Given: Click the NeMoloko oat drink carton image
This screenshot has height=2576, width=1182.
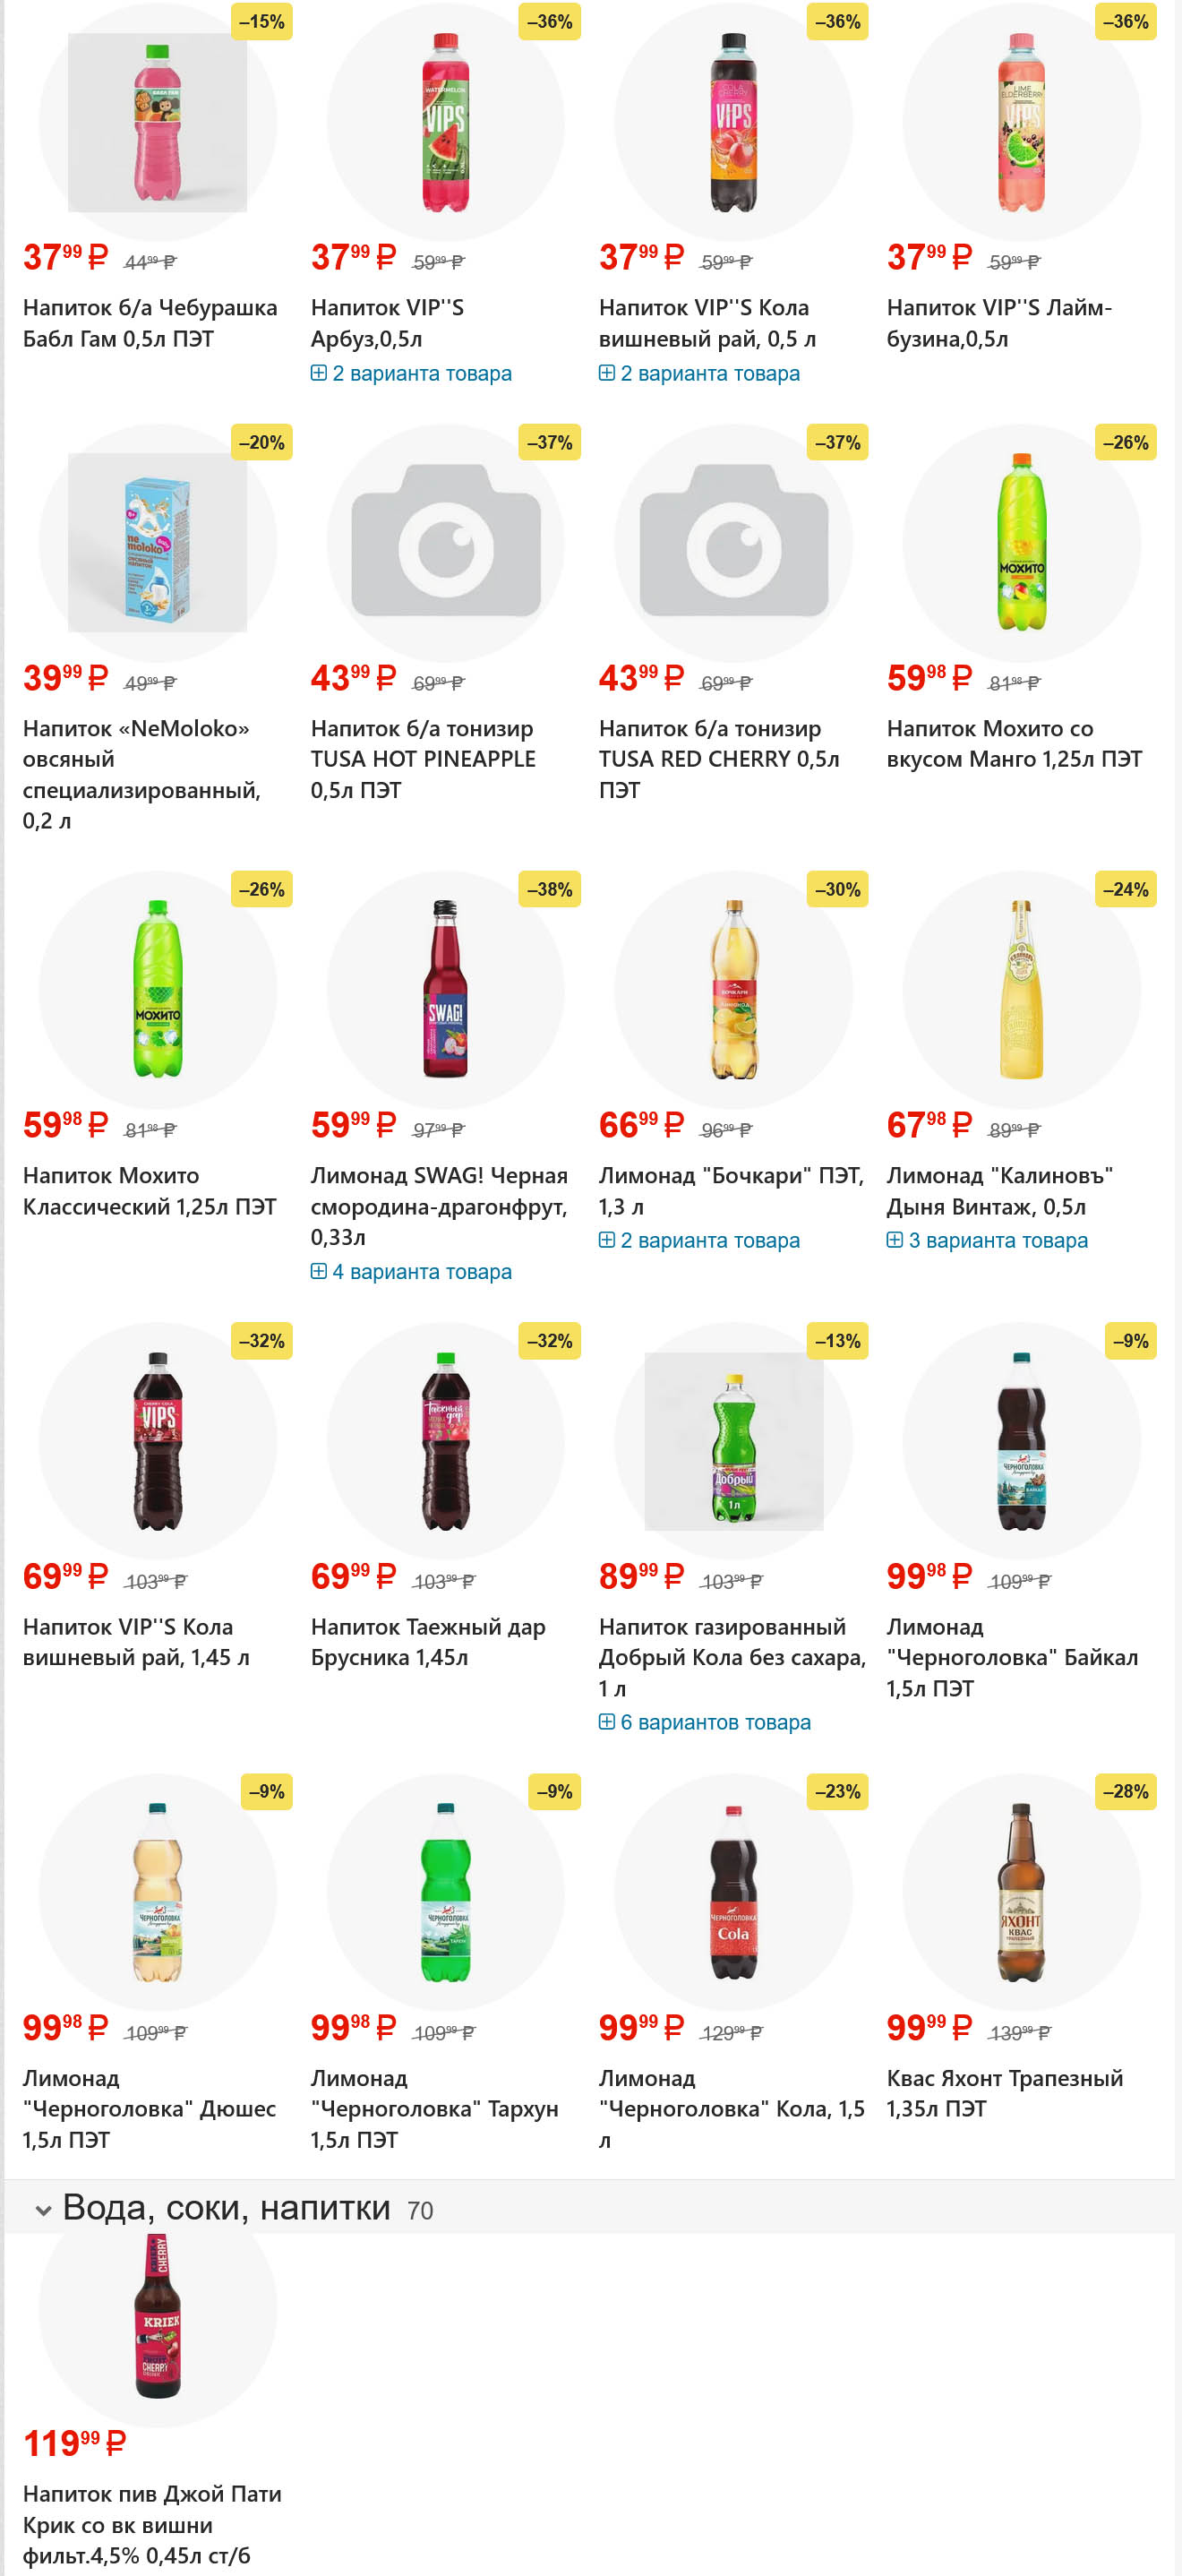Looking at the screenshot, I should (x=157, y=542).
